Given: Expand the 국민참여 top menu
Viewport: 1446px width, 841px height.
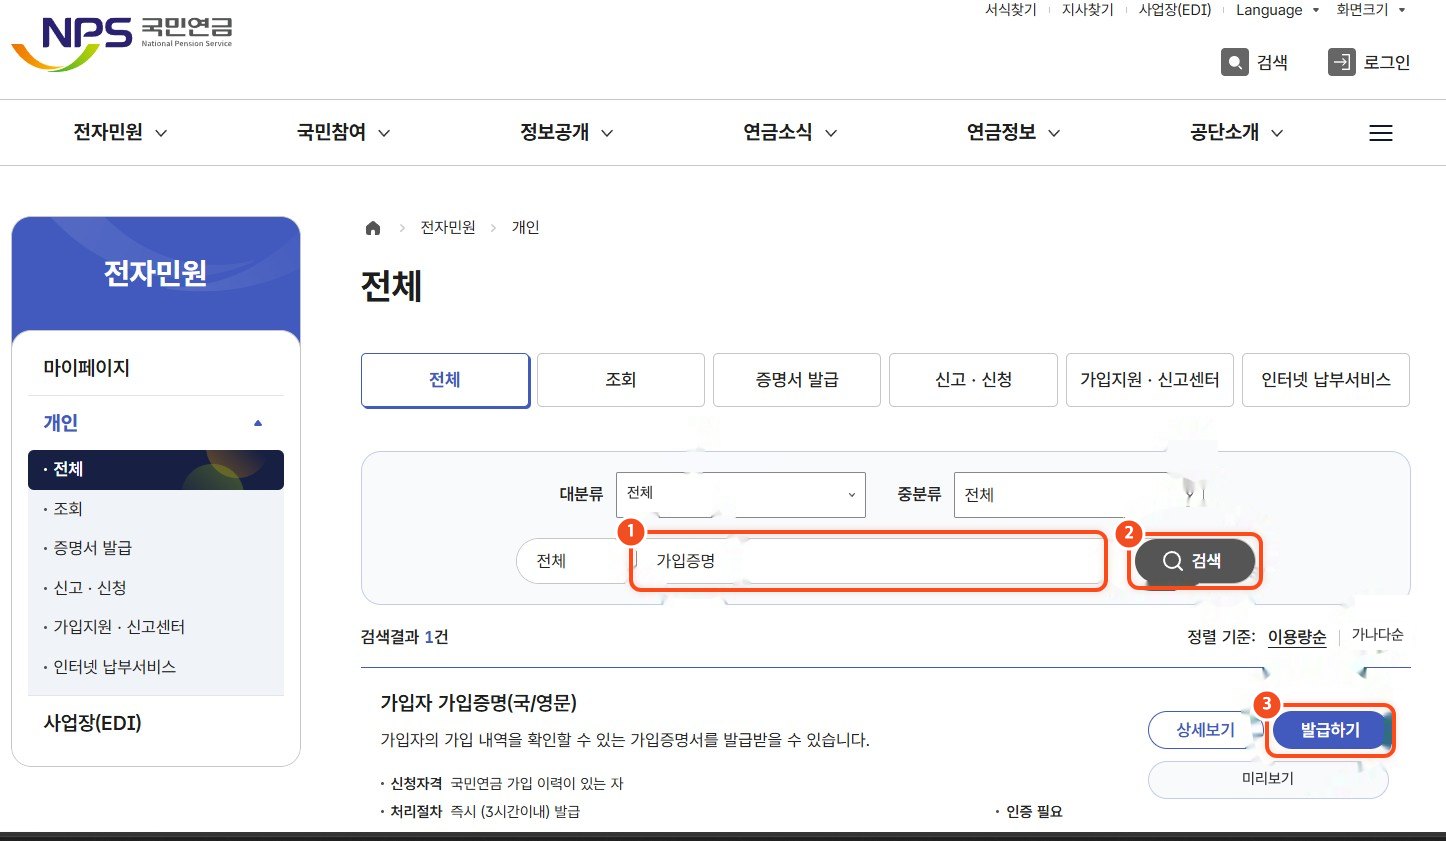Looking at the screenshot, I should pyautogui.click(x=343, y=132).
